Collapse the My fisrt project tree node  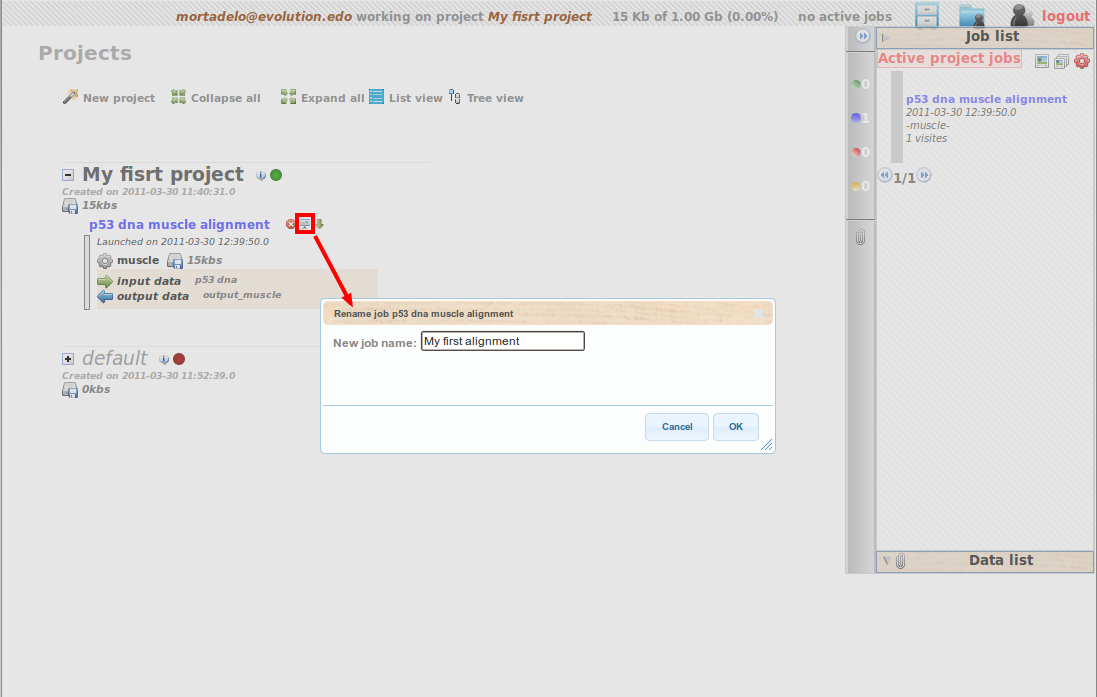pos(68,175)
